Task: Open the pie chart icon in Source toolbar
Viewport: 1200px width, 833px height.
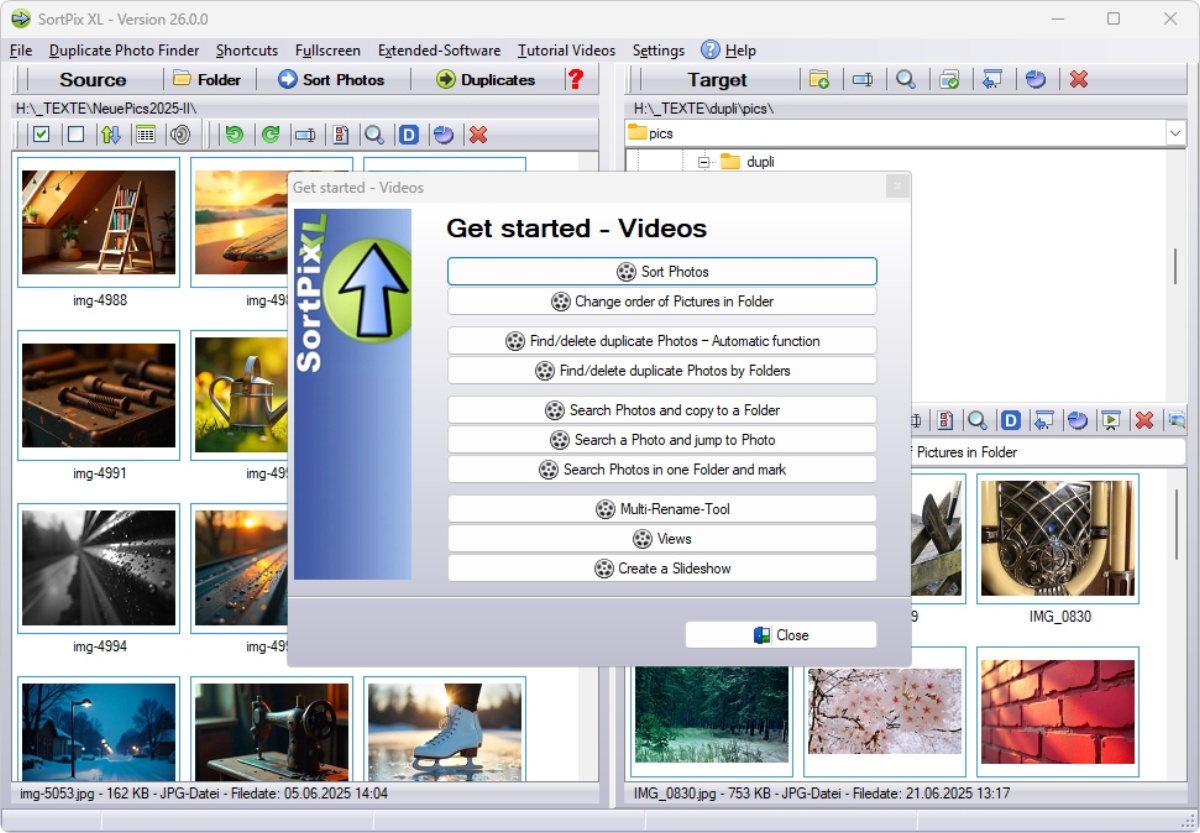Action: pyautogui.click(x=443, y=134)
